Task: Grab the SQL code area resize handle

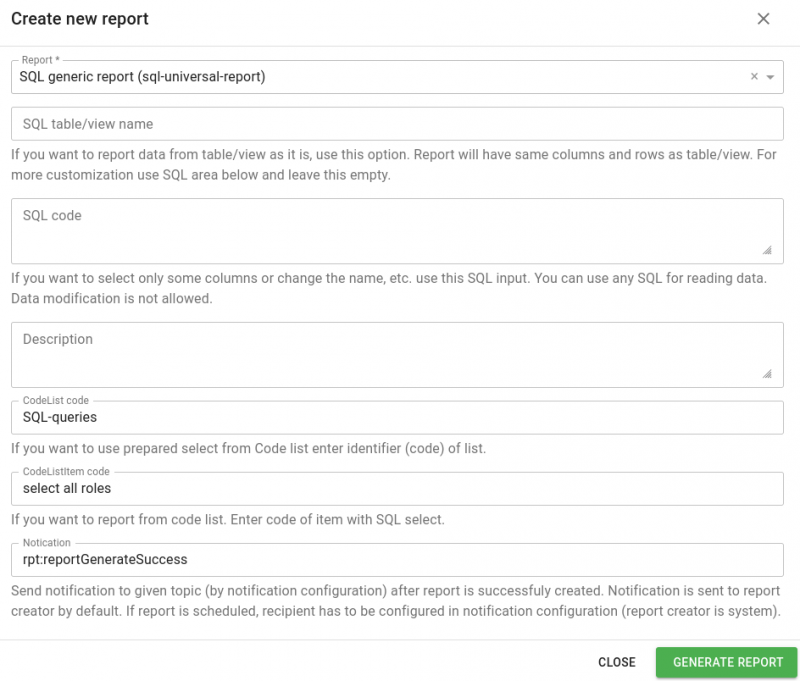Action: coord(767,250)
